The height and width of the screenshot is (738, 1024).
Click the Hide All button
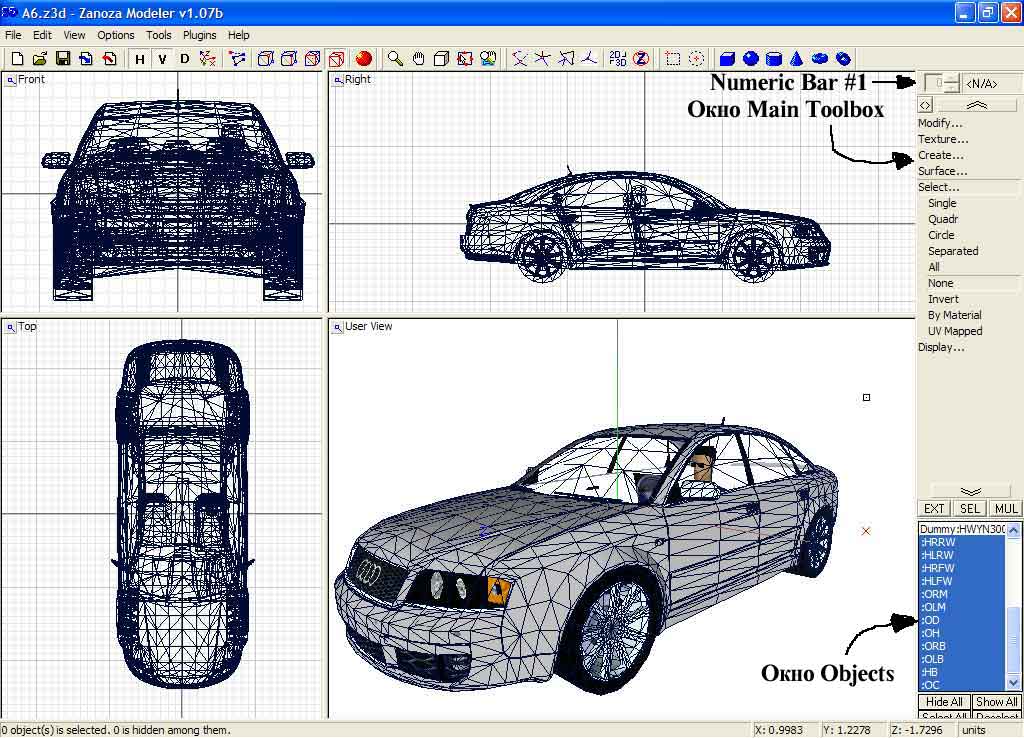tap(944, 702)
